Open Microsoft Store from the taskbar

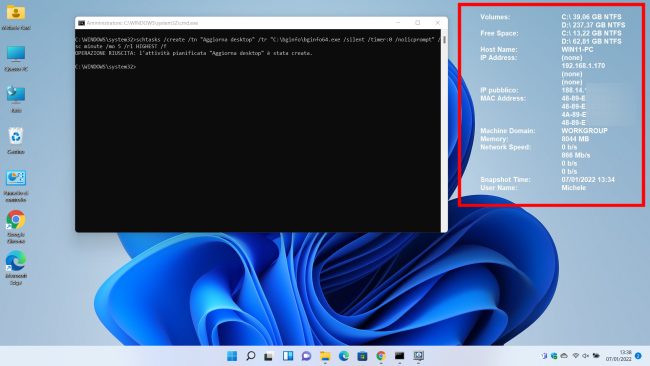click(362, 356)
